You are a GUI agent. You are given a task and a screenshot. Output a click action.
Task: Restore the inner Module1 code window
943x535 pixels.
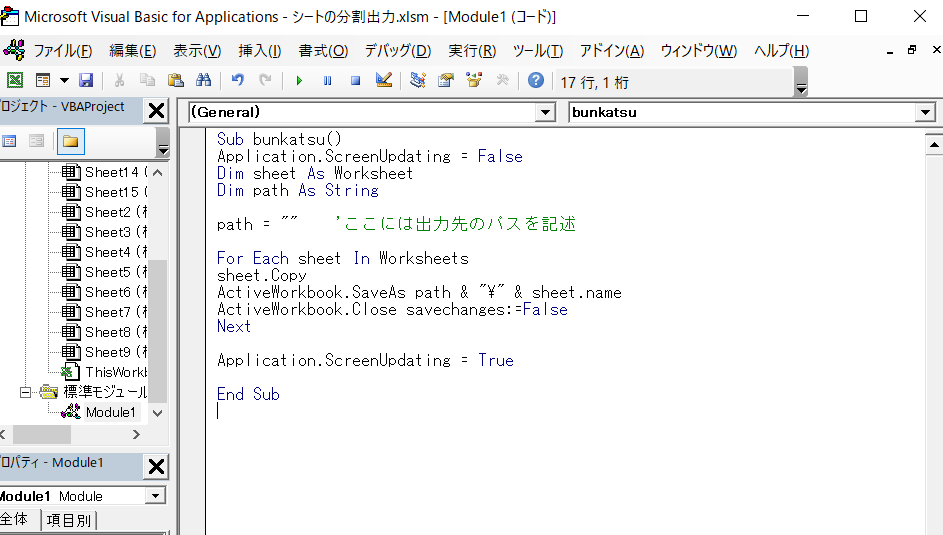912,50
